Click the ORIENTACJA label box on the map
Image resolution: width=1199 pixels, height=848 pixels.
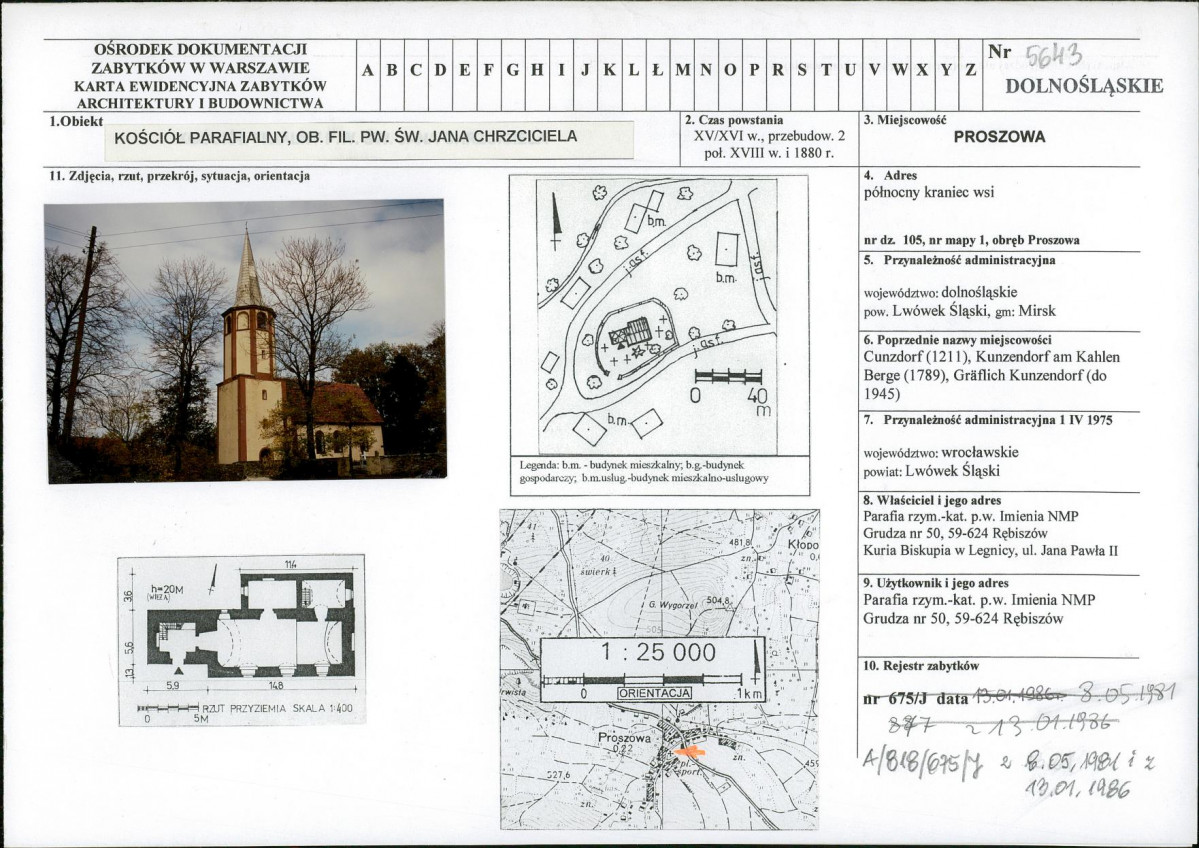coord(655,694)
